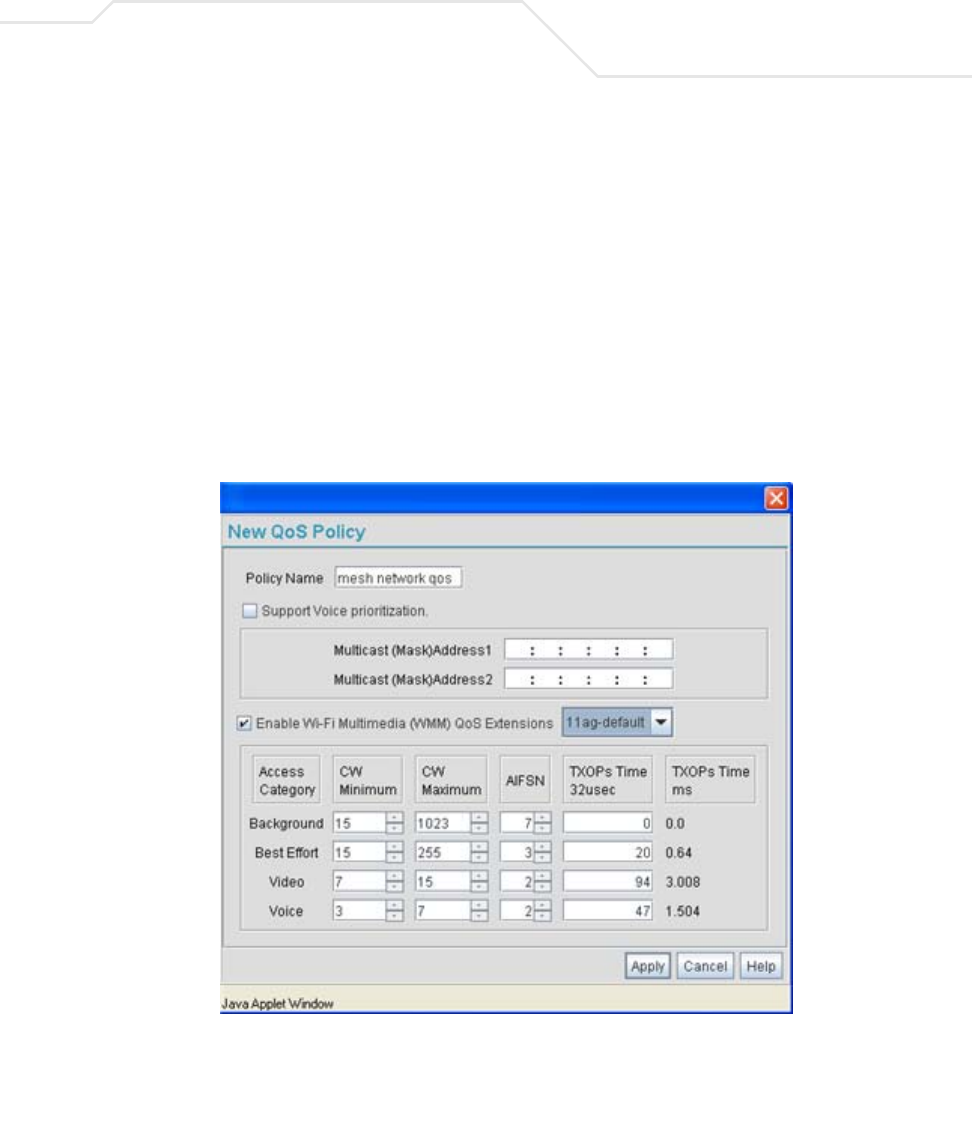Screen dimensions: 972x1122
Task: Click the Background CW Minimum value field
Action: [359, 823]
